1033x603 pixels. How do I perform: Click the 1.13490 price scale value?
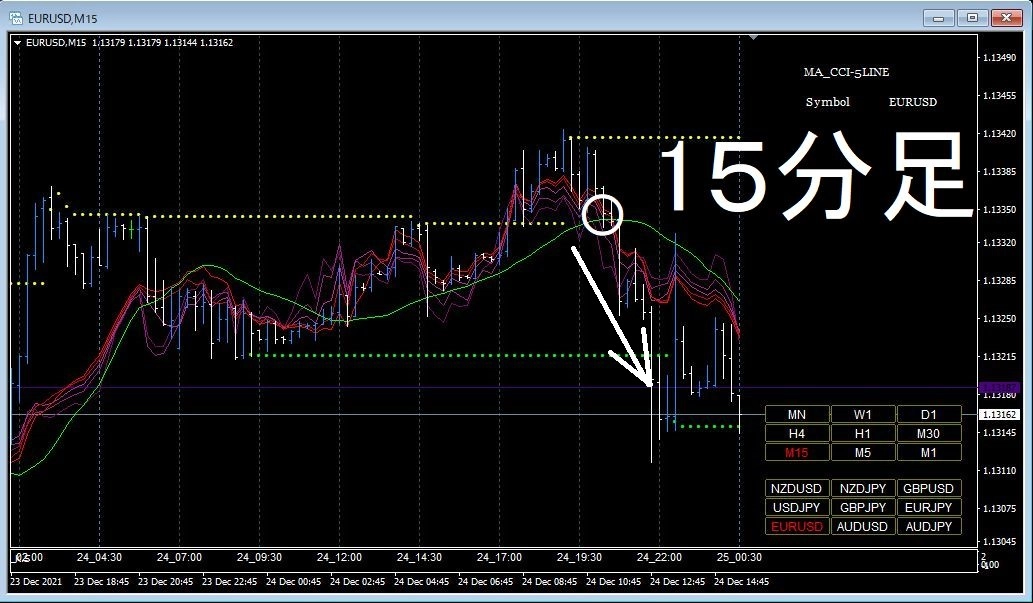click(x=999, y=58)
